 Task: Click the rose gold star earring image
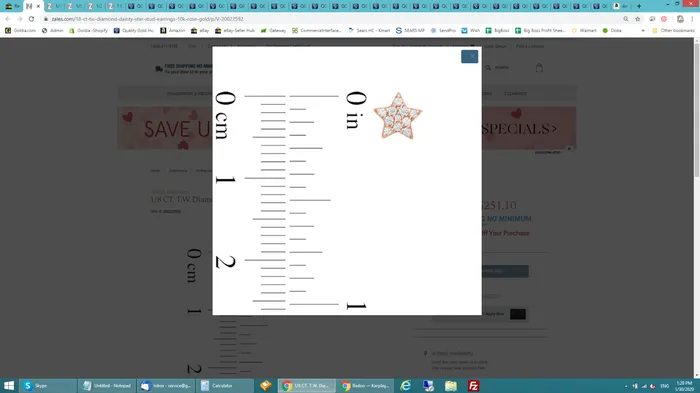tap(397, 116)
